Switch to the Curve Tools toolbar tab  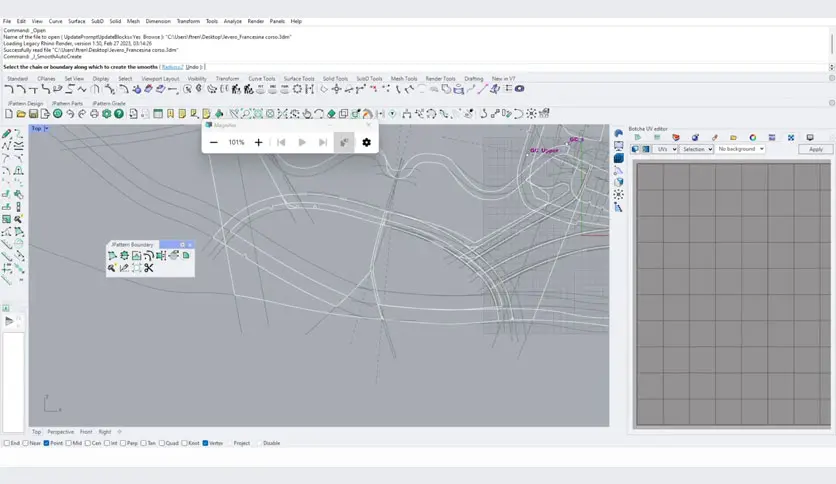pos(262,78)
